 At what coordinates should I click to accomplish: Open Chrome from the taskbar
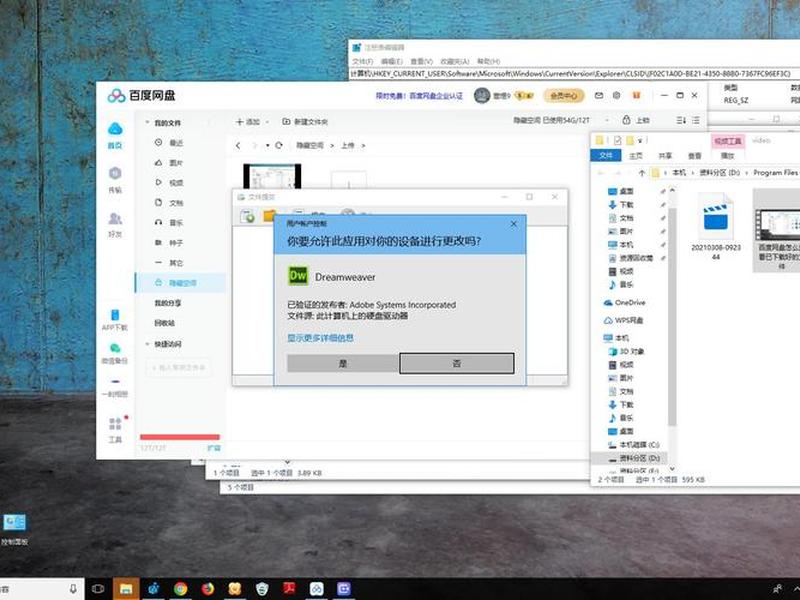pos(180,589)
